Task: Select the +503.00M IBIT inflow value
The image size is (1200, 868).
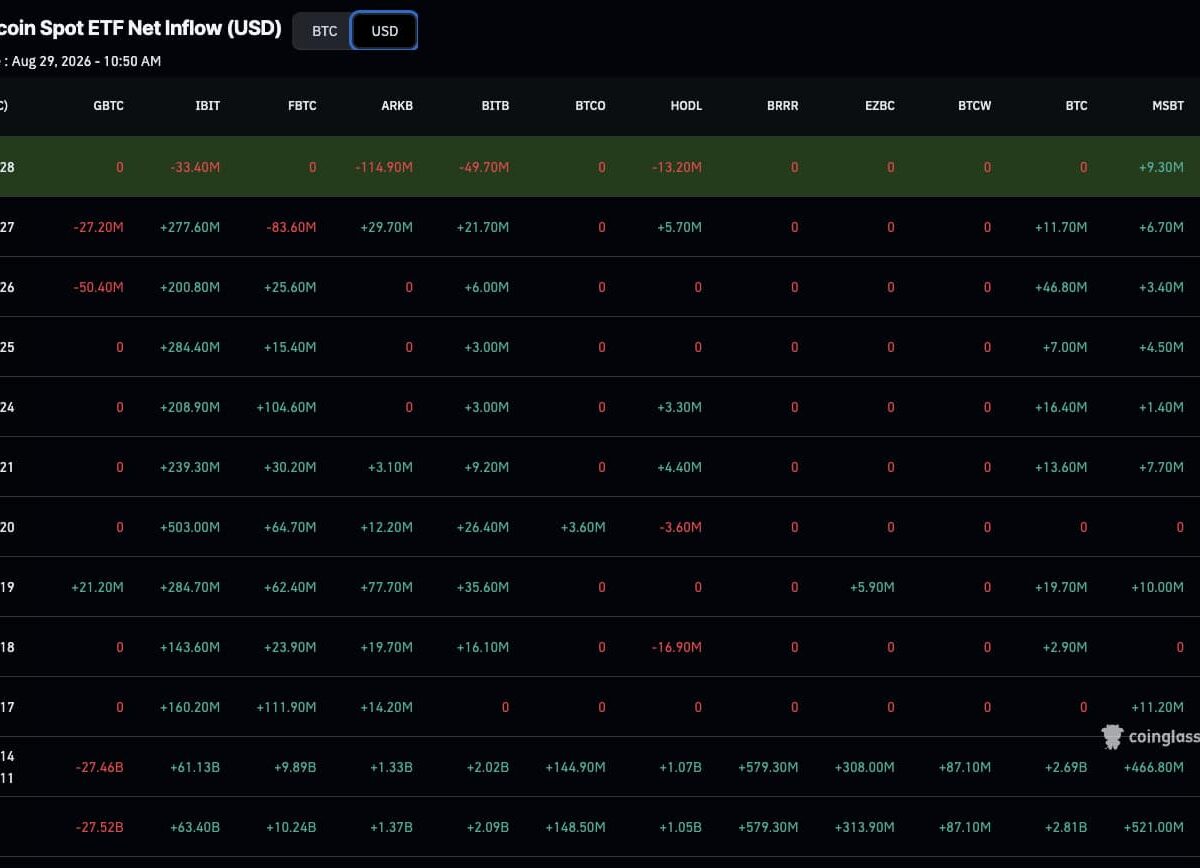Action: point(190,527)
